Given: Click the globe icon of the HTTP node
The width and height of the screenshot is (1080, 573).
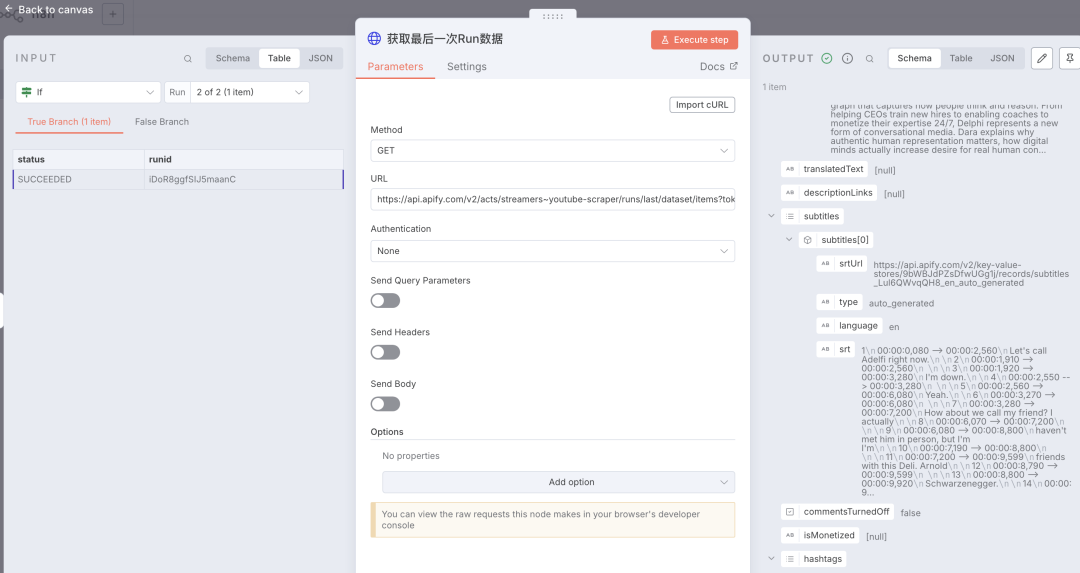Looking at the screenshot, I should [375, 39].
